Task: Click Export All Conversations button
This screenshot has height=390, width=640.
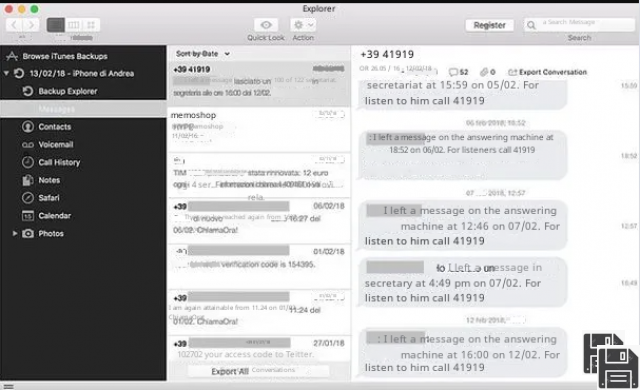Action: click(258, 371)
